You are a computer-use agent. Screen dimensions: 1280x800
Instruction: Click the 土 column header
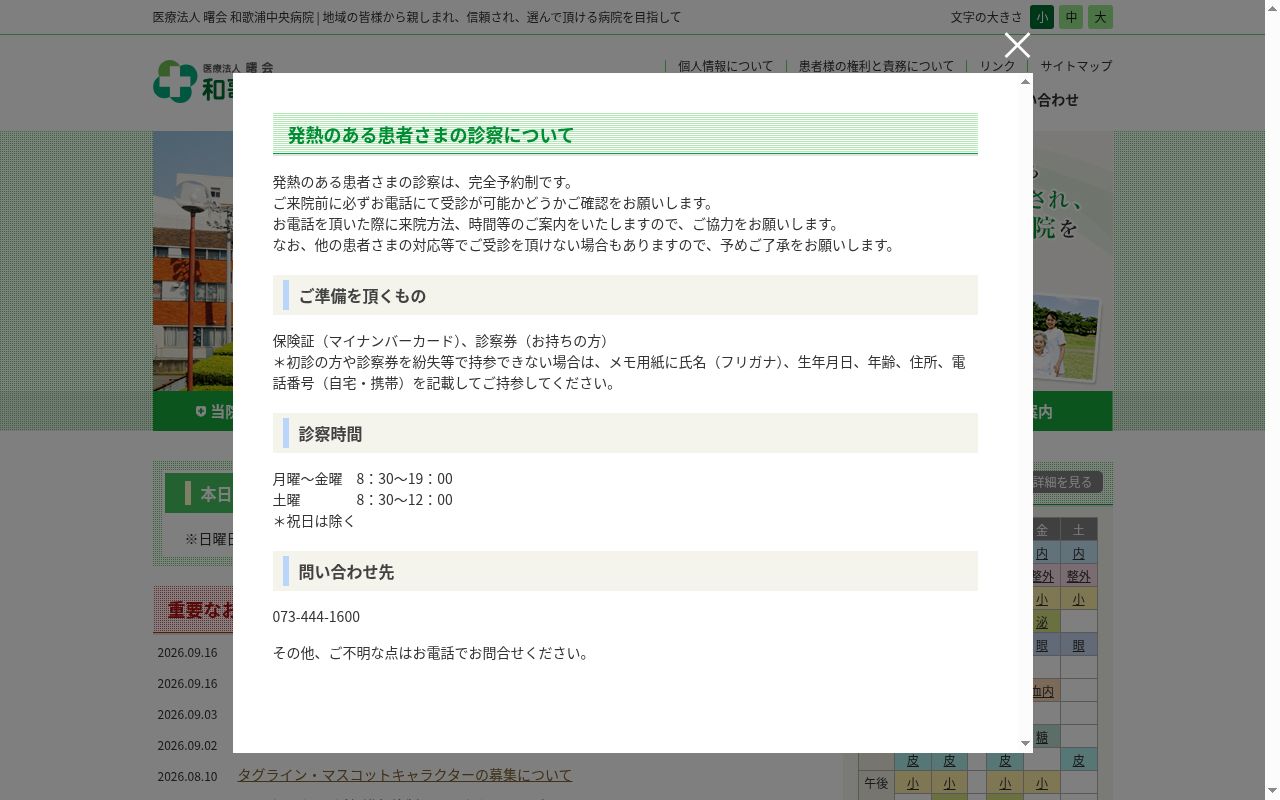[1078, 530]
